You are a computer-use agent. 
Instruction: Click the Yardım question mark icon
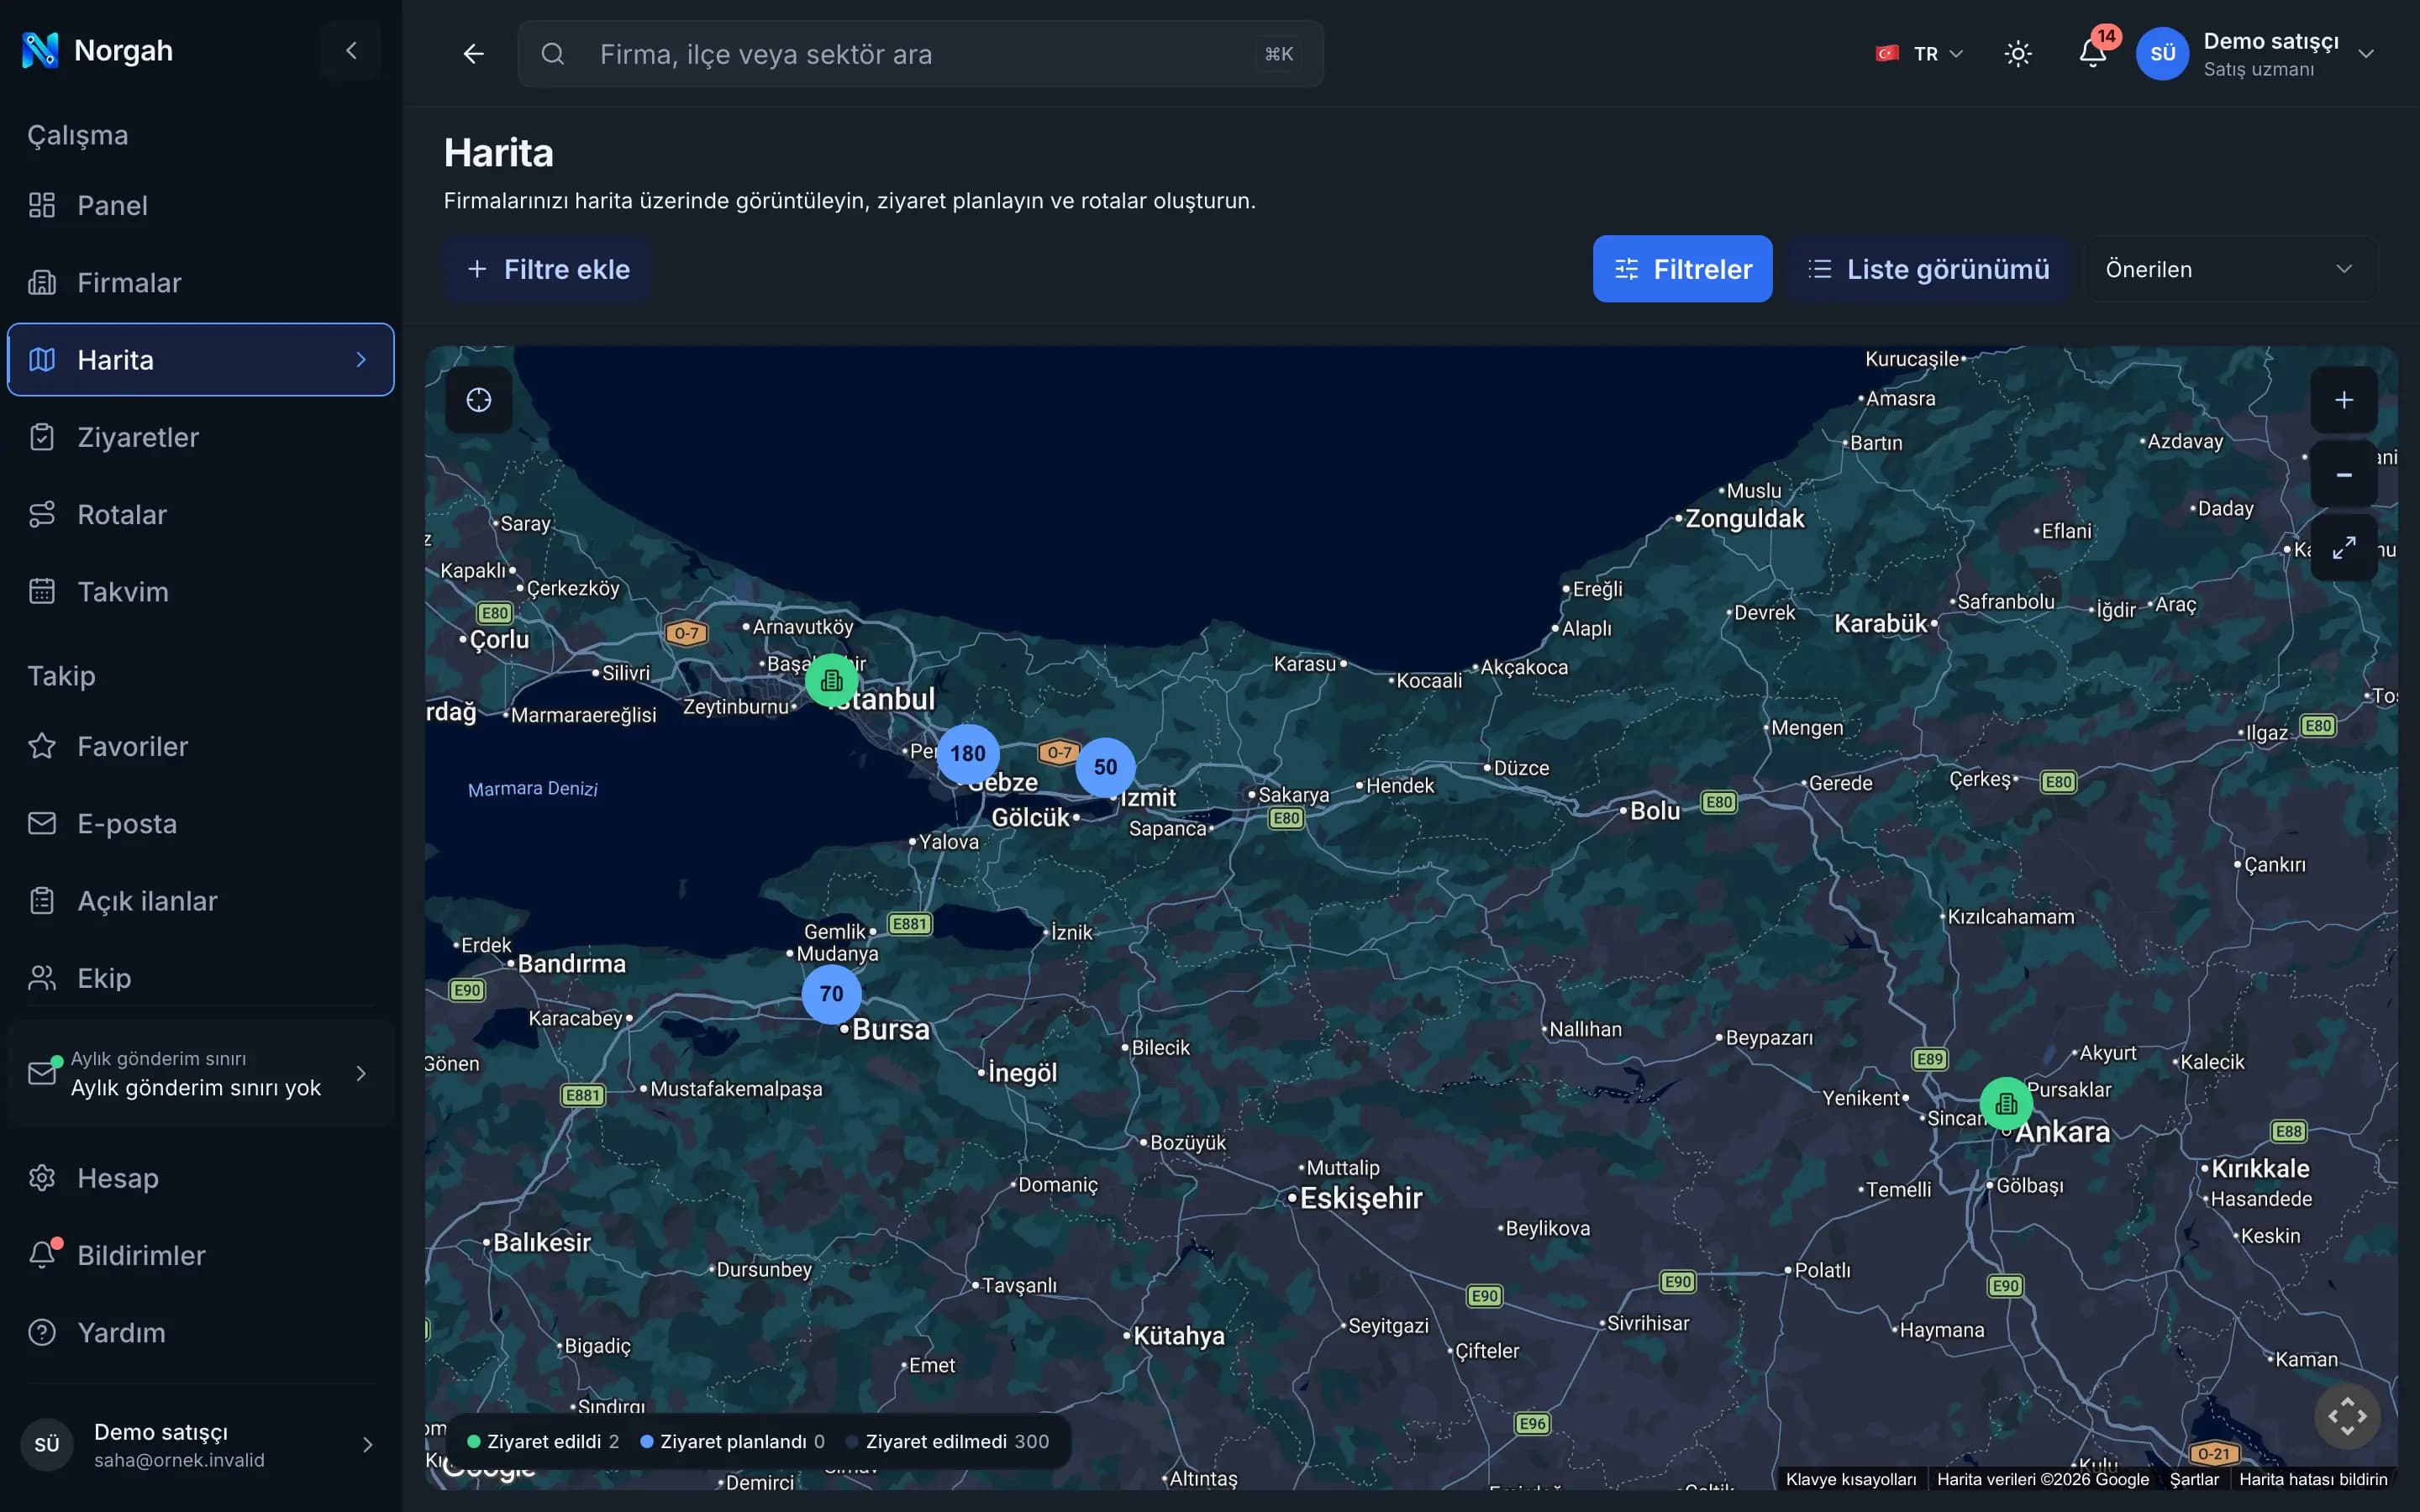point(42,1332)
